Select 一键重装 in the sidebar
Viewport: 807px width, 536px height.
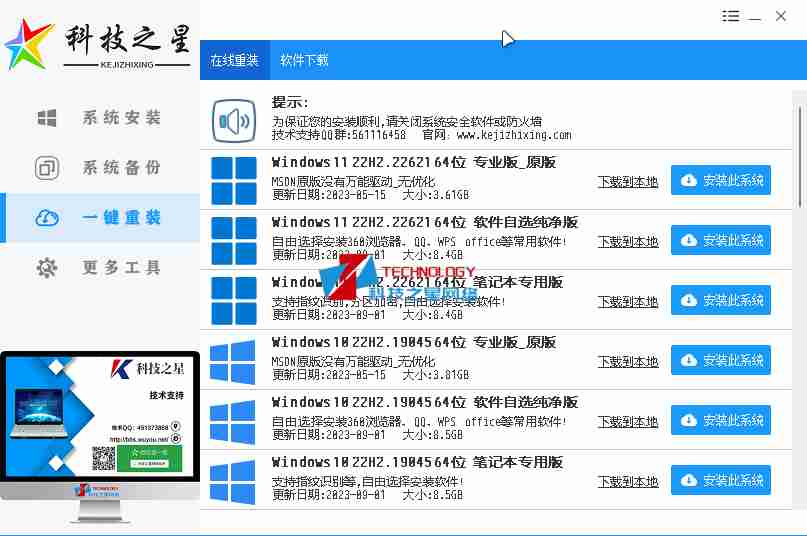pos(100,218)
